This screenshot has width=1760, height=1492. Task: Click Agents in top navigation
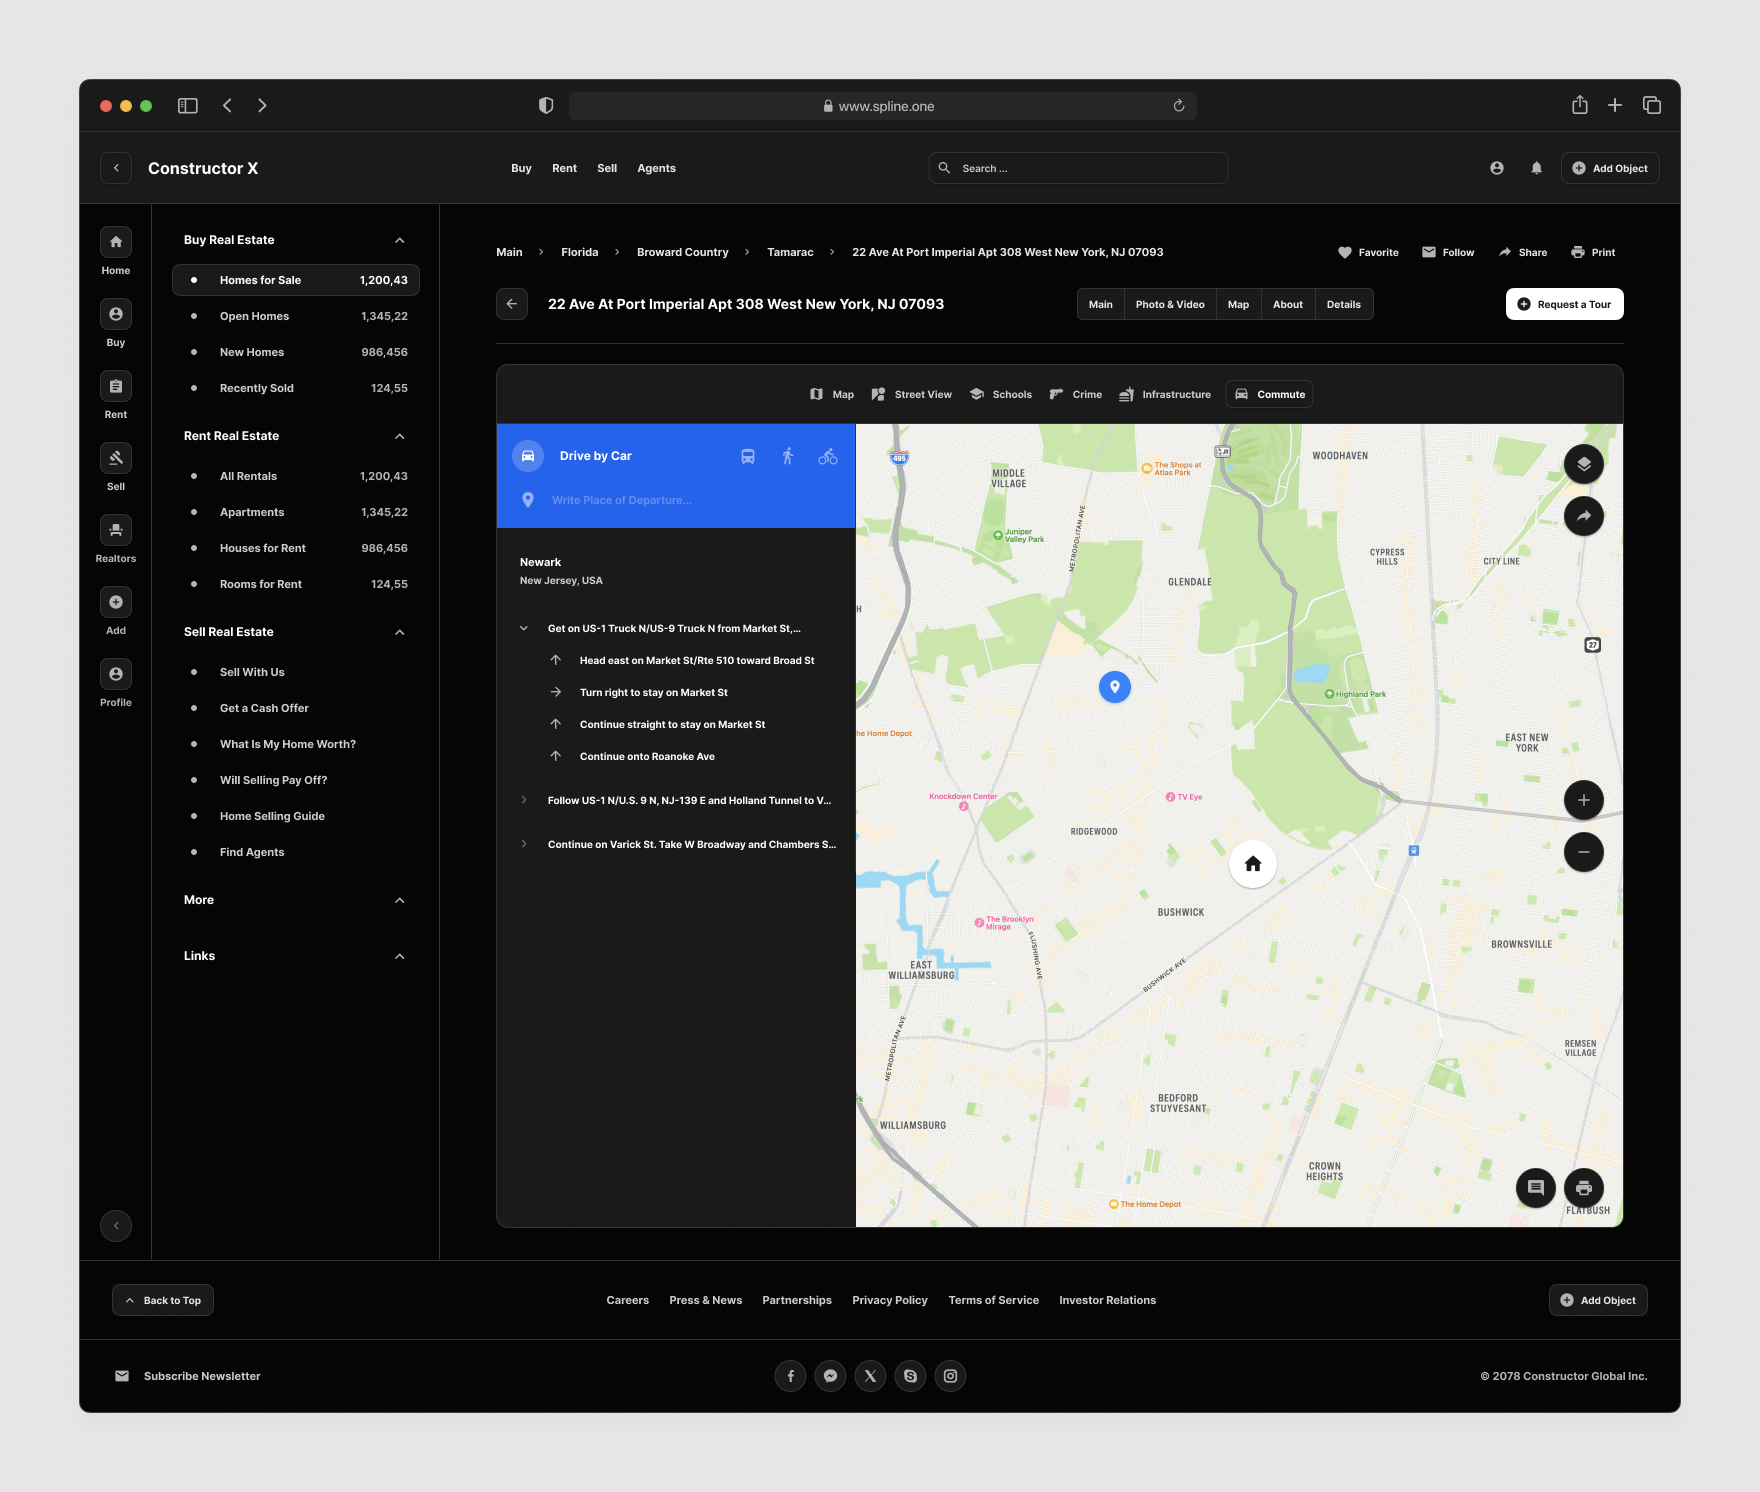[657, 168]
